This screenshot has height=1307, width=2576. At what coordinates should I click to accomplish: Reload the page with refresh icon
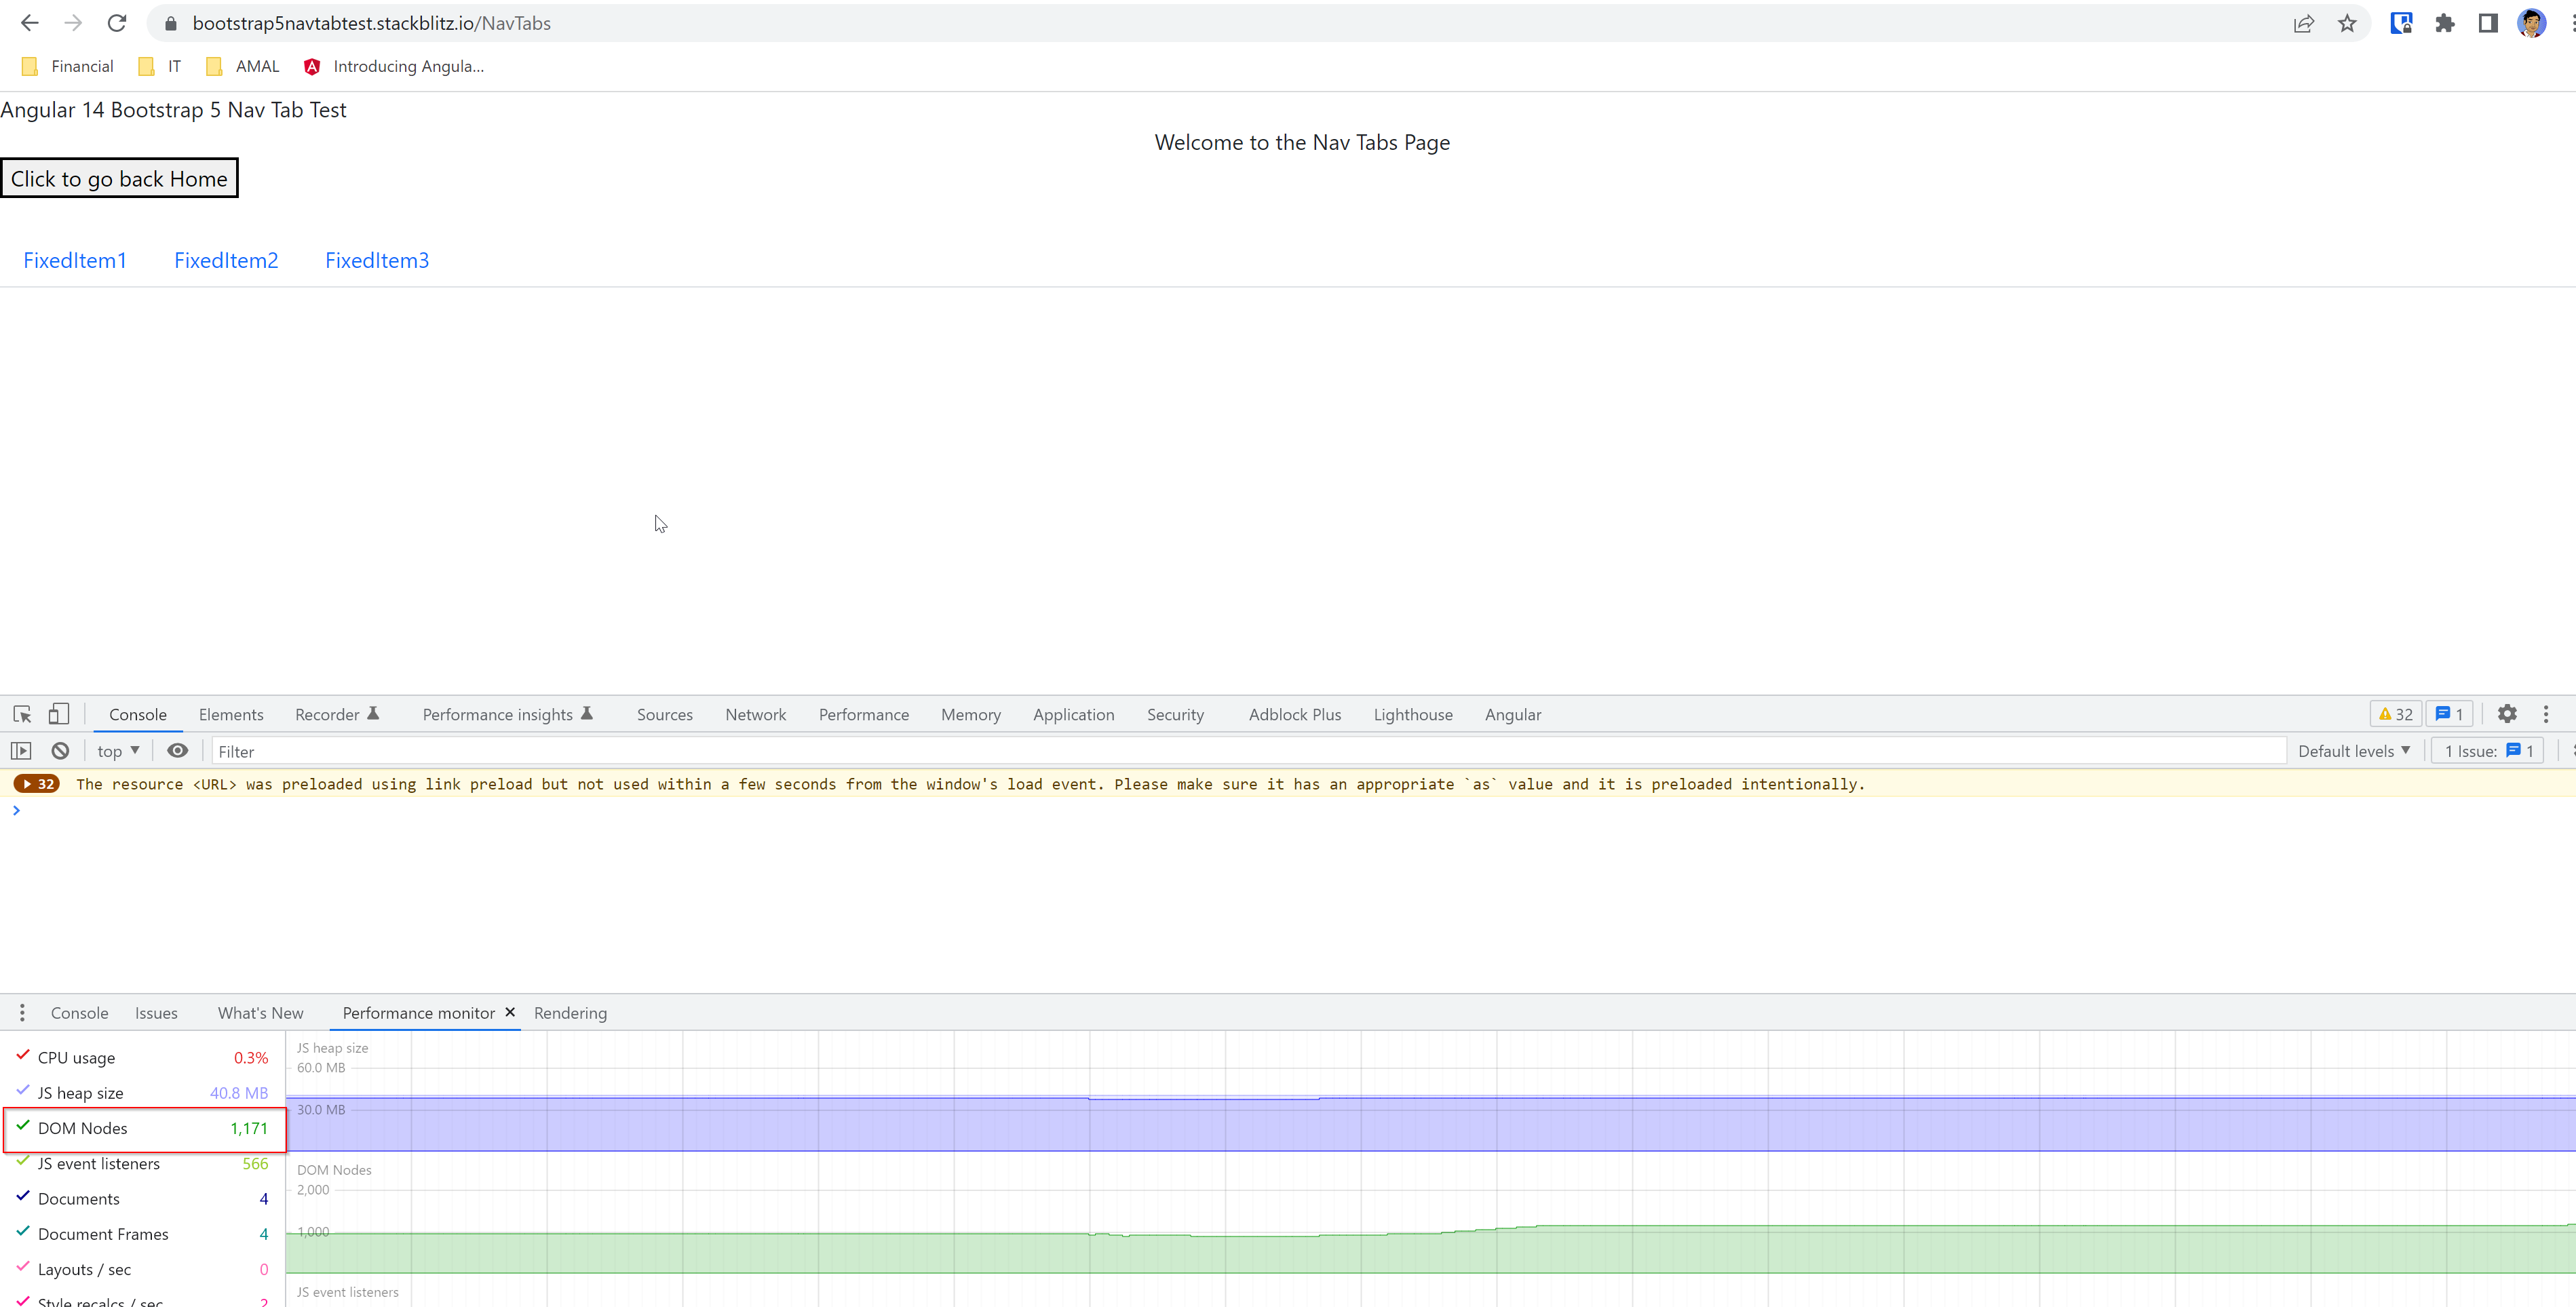117,23
